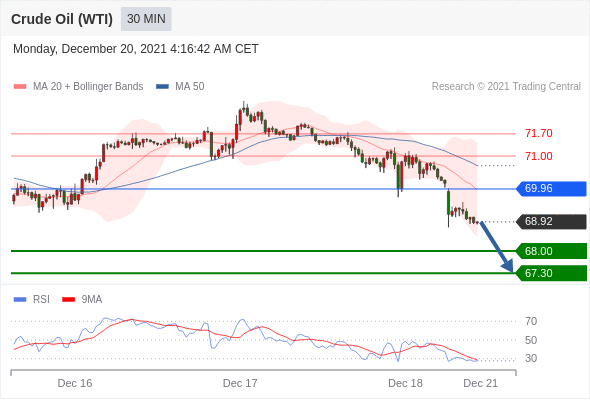This screenshot has height=400, width=590.
Task: Click the 67.30 support target tag
Action: [551, 273]
